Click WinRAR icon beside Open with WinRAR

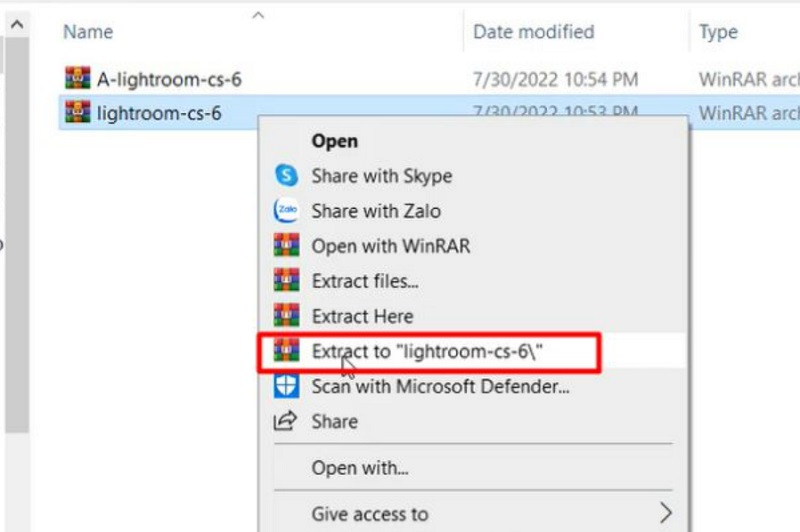[286, 246]
